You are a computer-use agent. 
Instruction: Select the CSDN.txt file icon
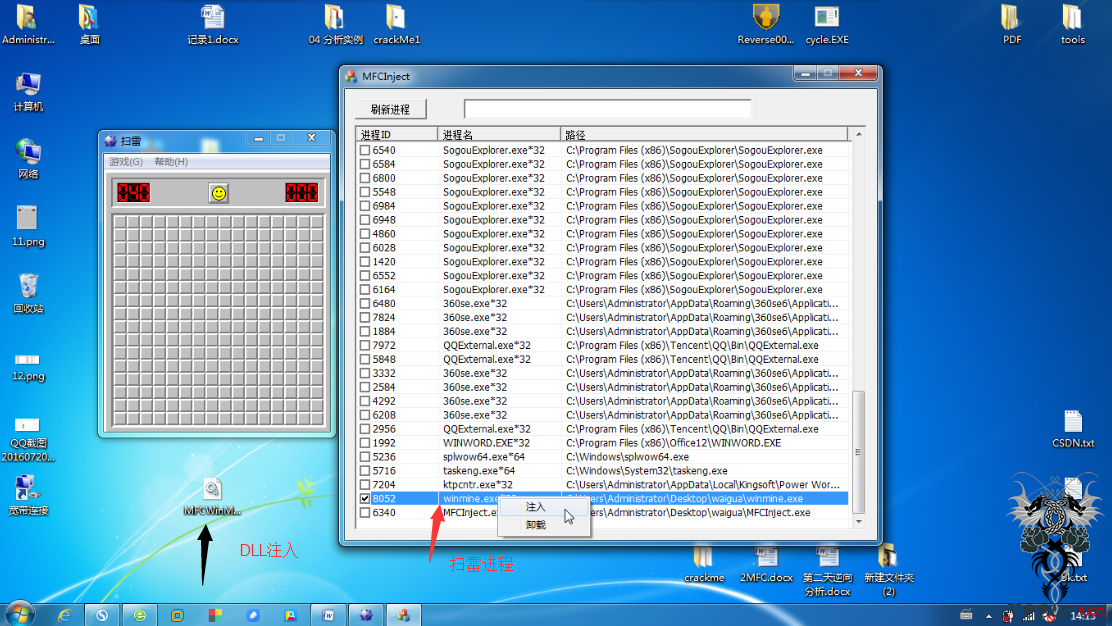[1072, 429]
